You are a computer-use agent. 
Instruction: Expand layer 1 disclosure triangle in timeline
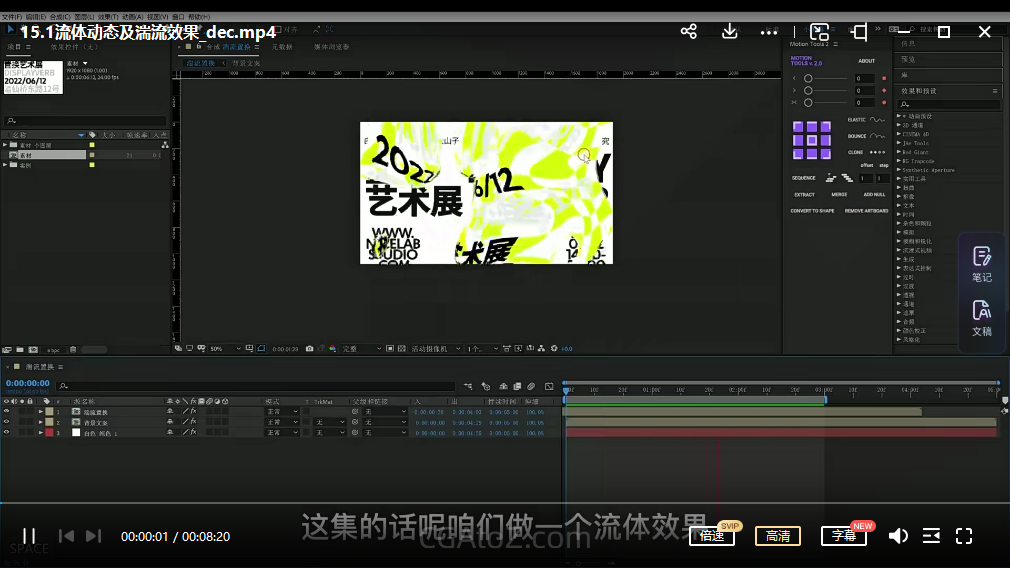pyautogui.click(x=41, y=411)
